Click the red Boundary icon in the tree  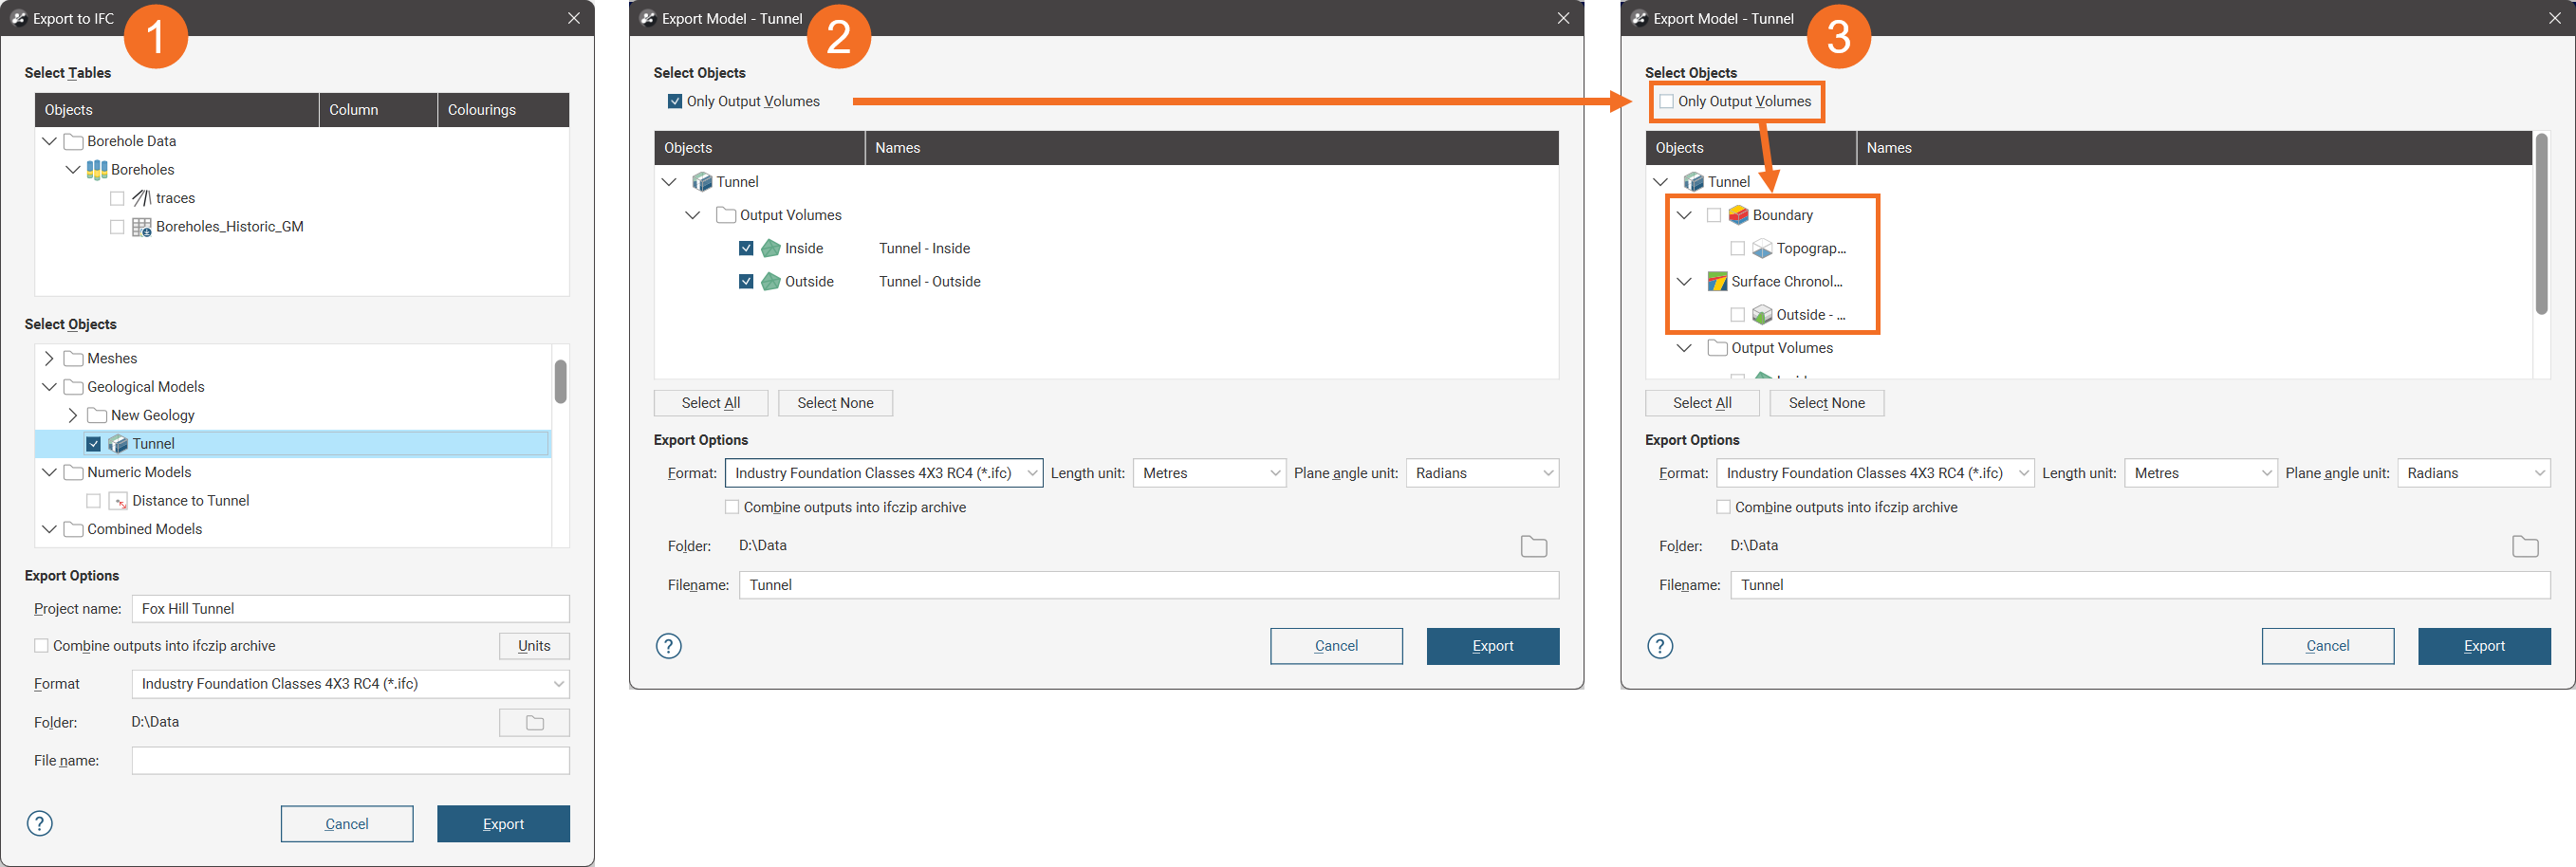pos(1738,215)
